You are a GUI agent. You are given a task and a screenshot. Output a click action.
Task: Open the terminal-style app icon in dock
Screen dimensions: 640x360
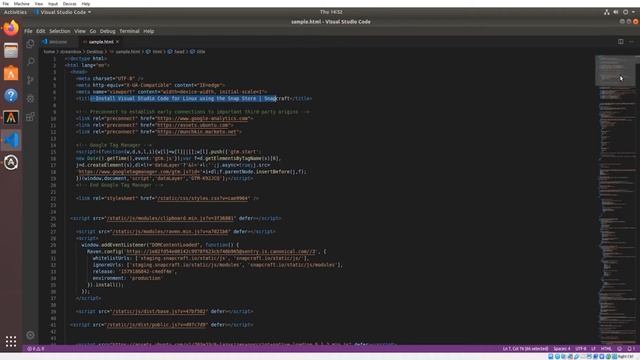(11, 118)
